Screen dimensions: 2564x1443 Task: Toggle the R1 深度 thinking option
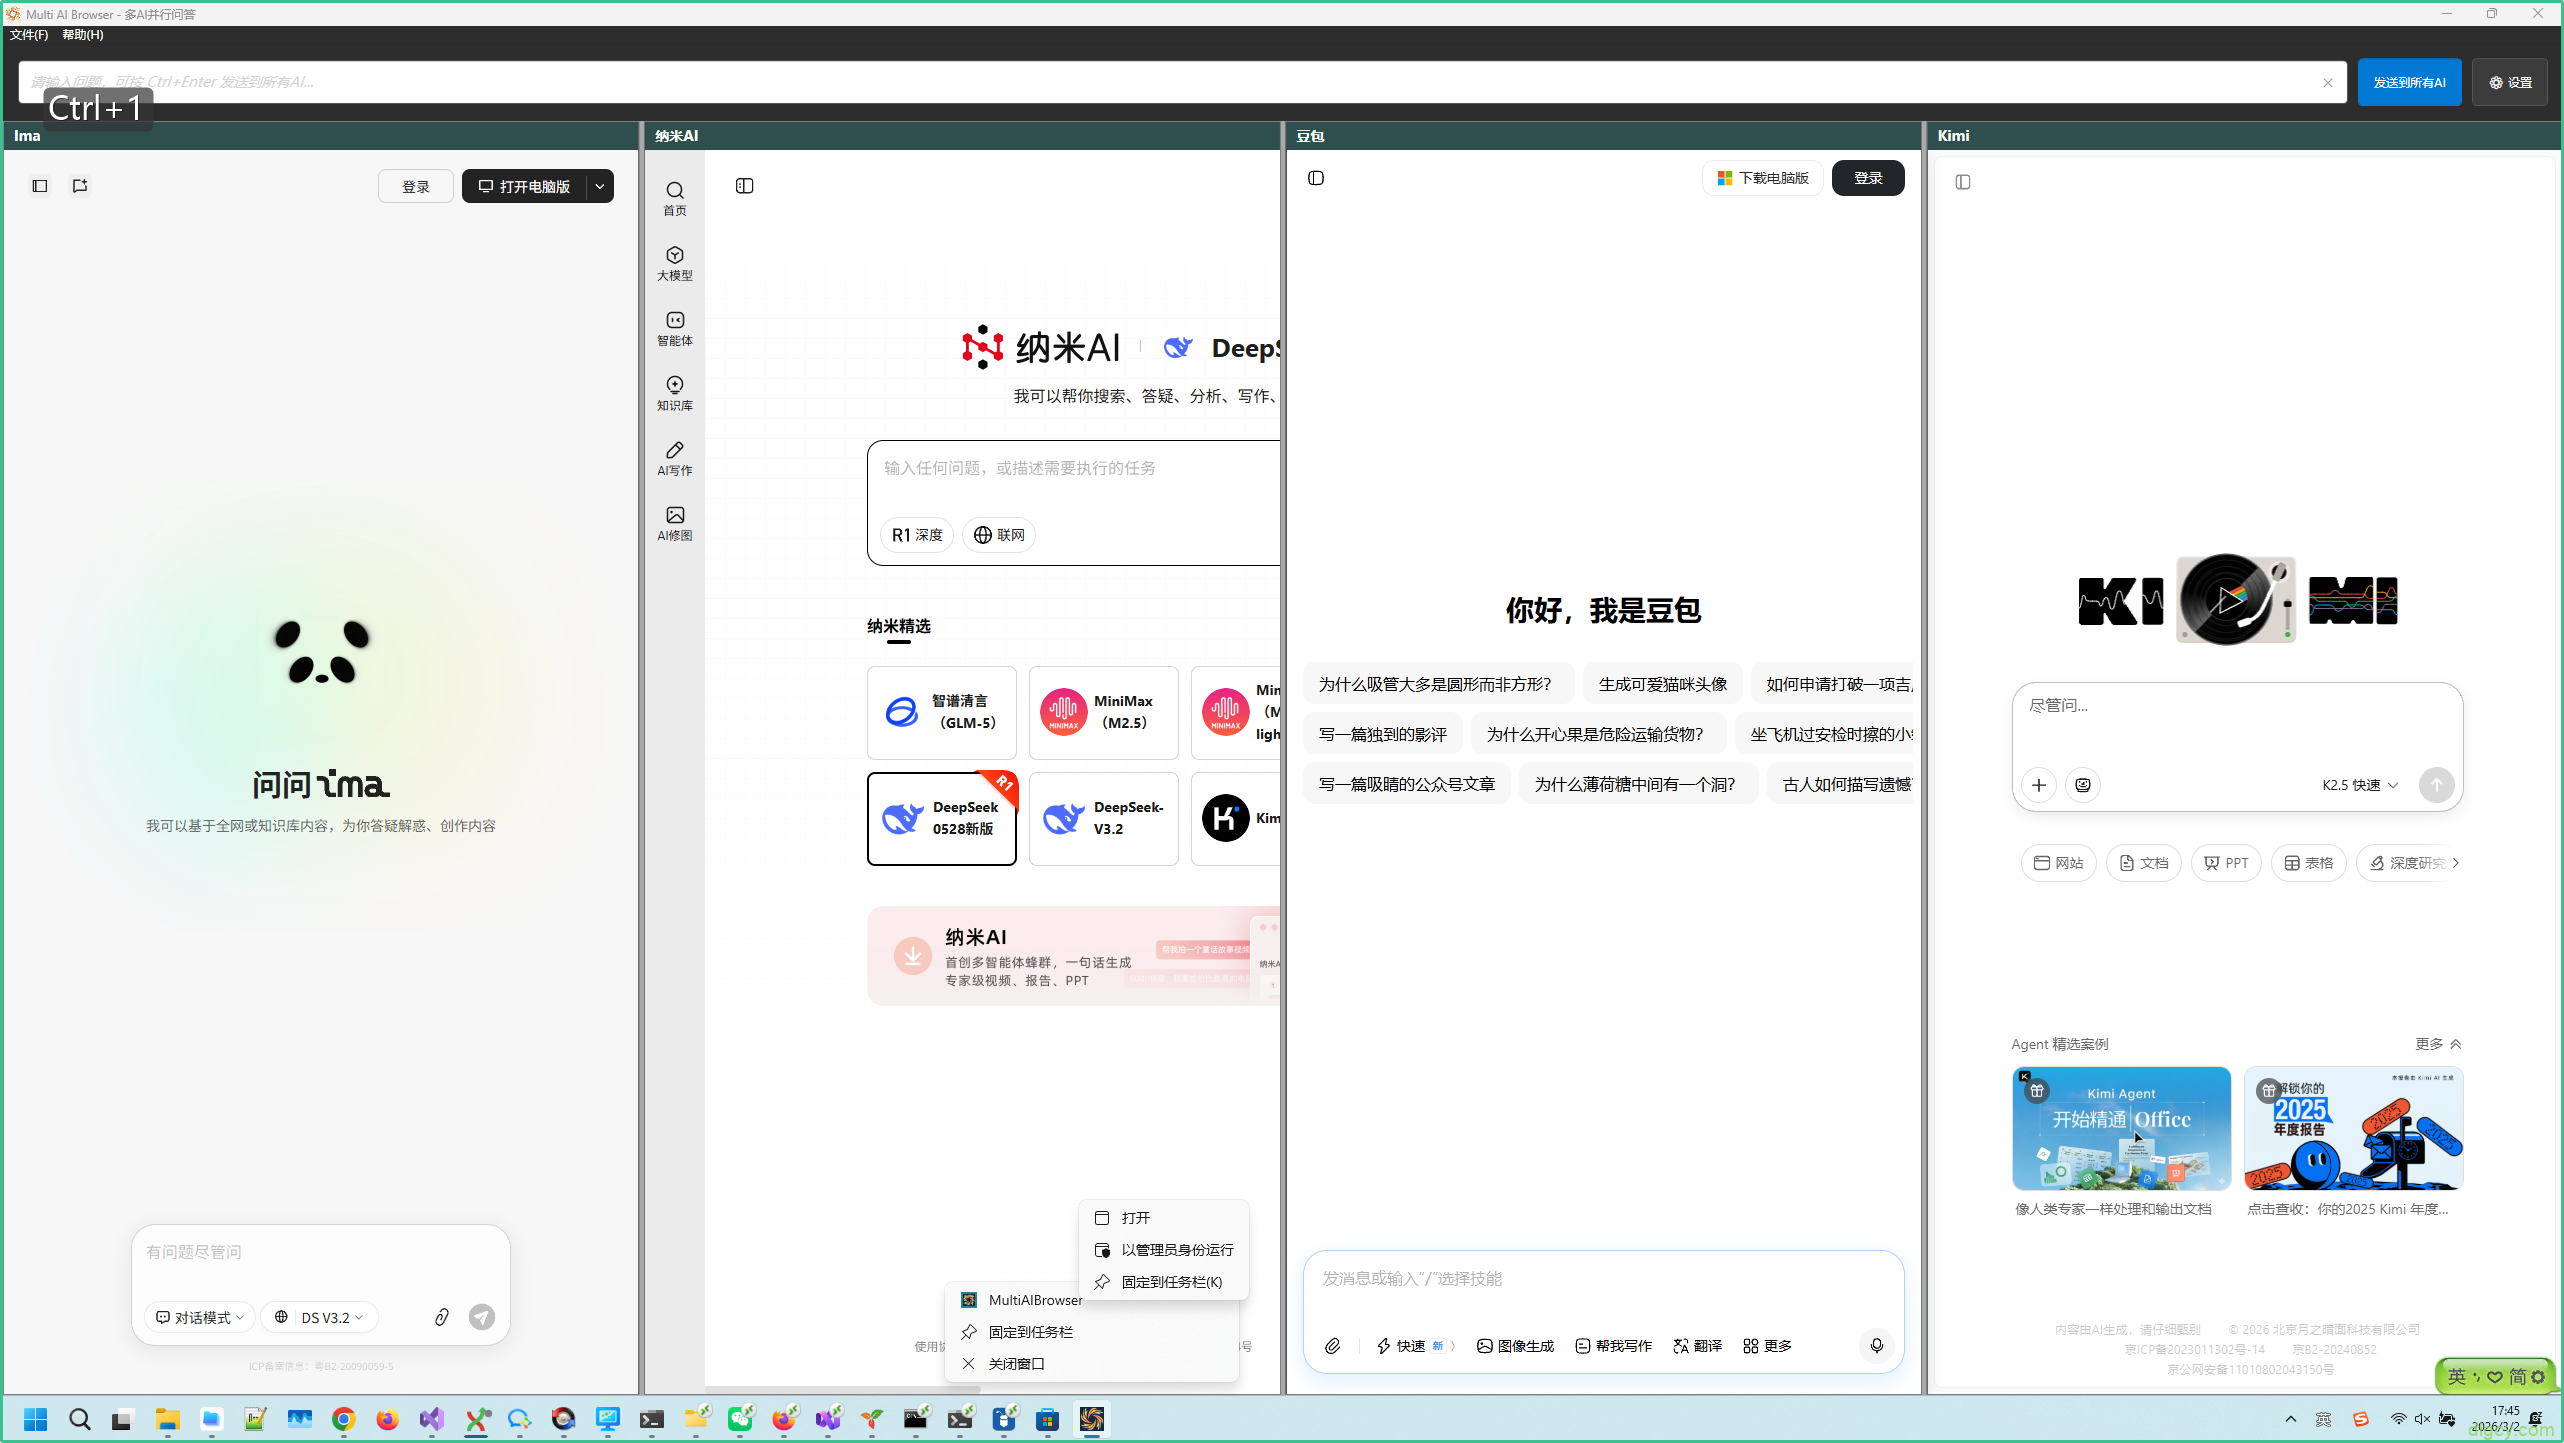coord(917,535)
